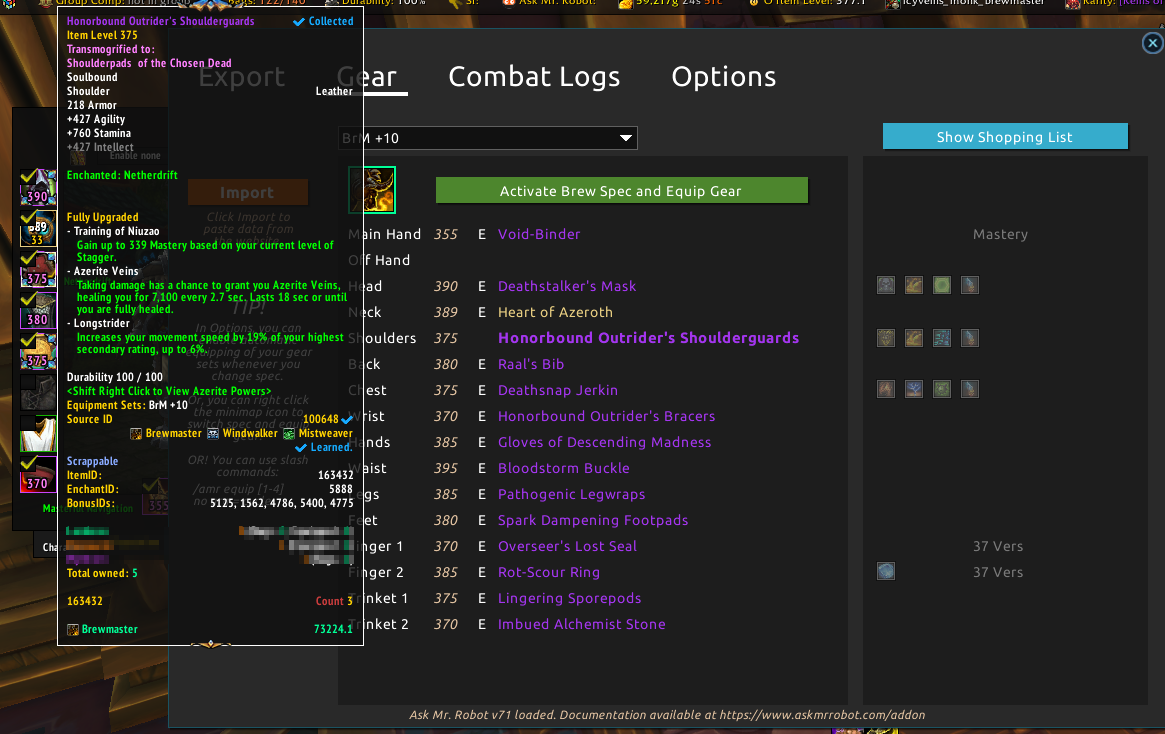Screen dimensions: 1165x734
Task: Click item level 389 in the Neck row
Action: click(446, 312)
